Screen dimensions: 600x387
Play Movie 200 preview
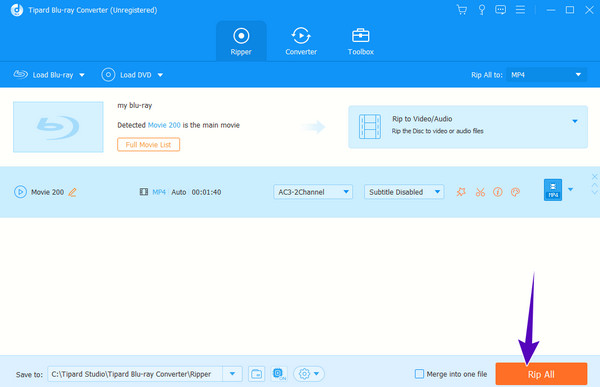pyautogui.click(x=20, y=192)
